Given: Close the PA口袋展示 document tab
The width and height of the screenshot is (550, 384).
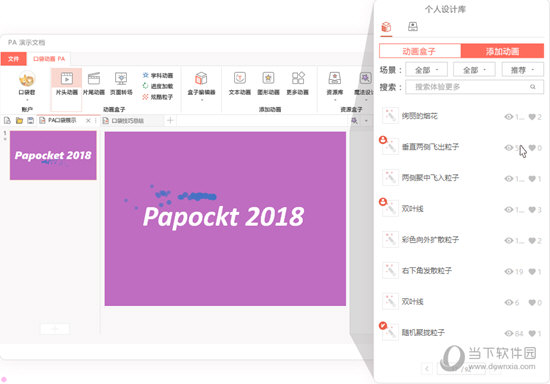Looking at the screenshot, I should pos(88,120).
